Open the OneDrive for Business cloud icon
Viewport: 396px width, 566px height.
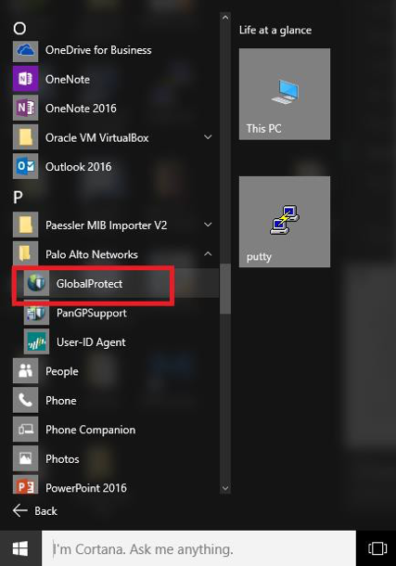[x=25, y=51]
